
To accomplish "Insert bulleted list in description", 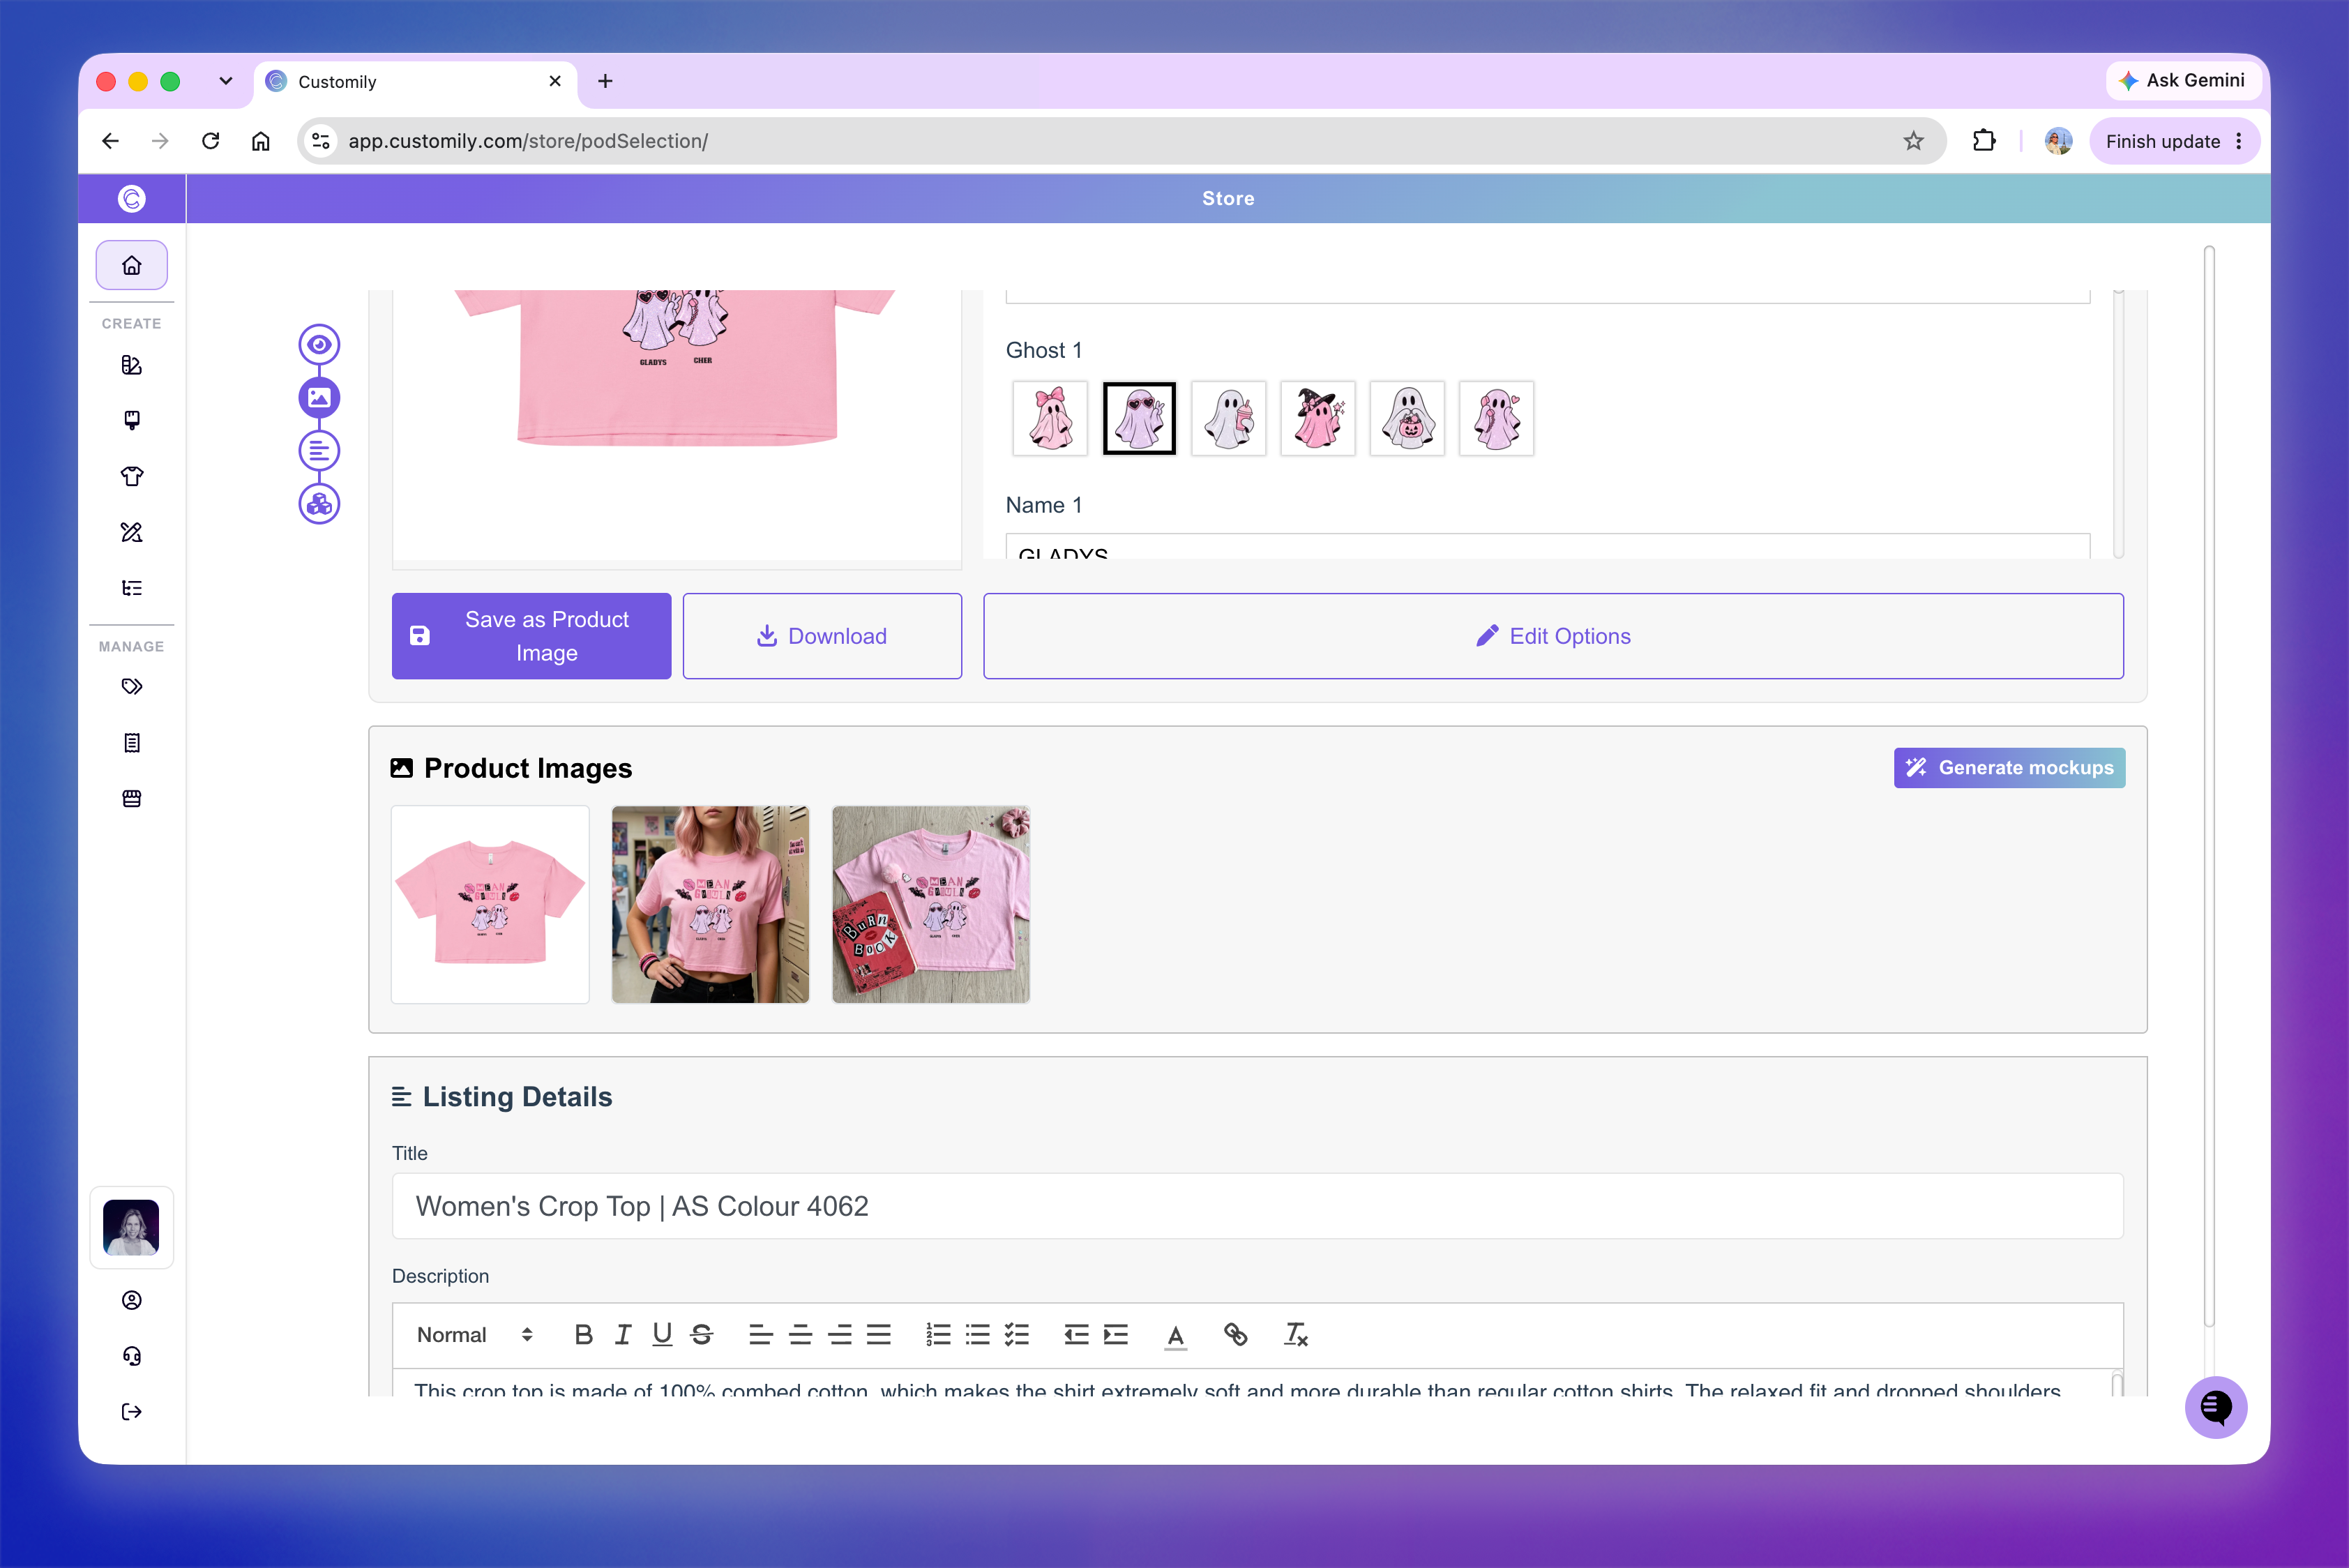I will click(977, 1335).
